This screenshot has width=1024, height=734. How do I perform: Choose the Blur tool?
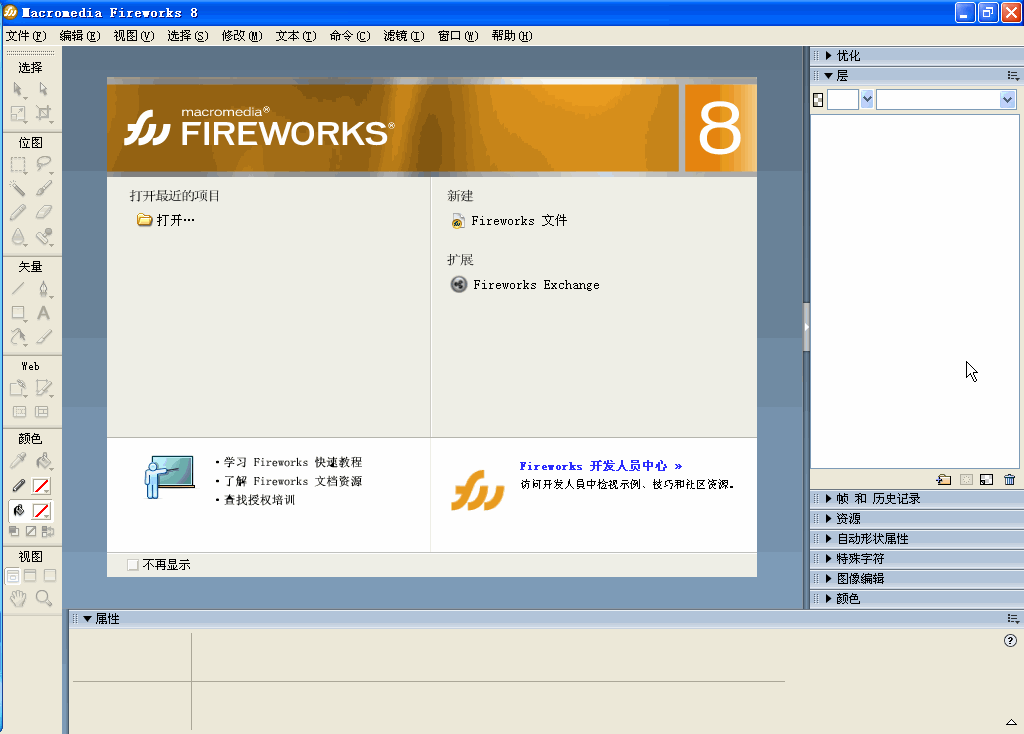coord(18,236)
